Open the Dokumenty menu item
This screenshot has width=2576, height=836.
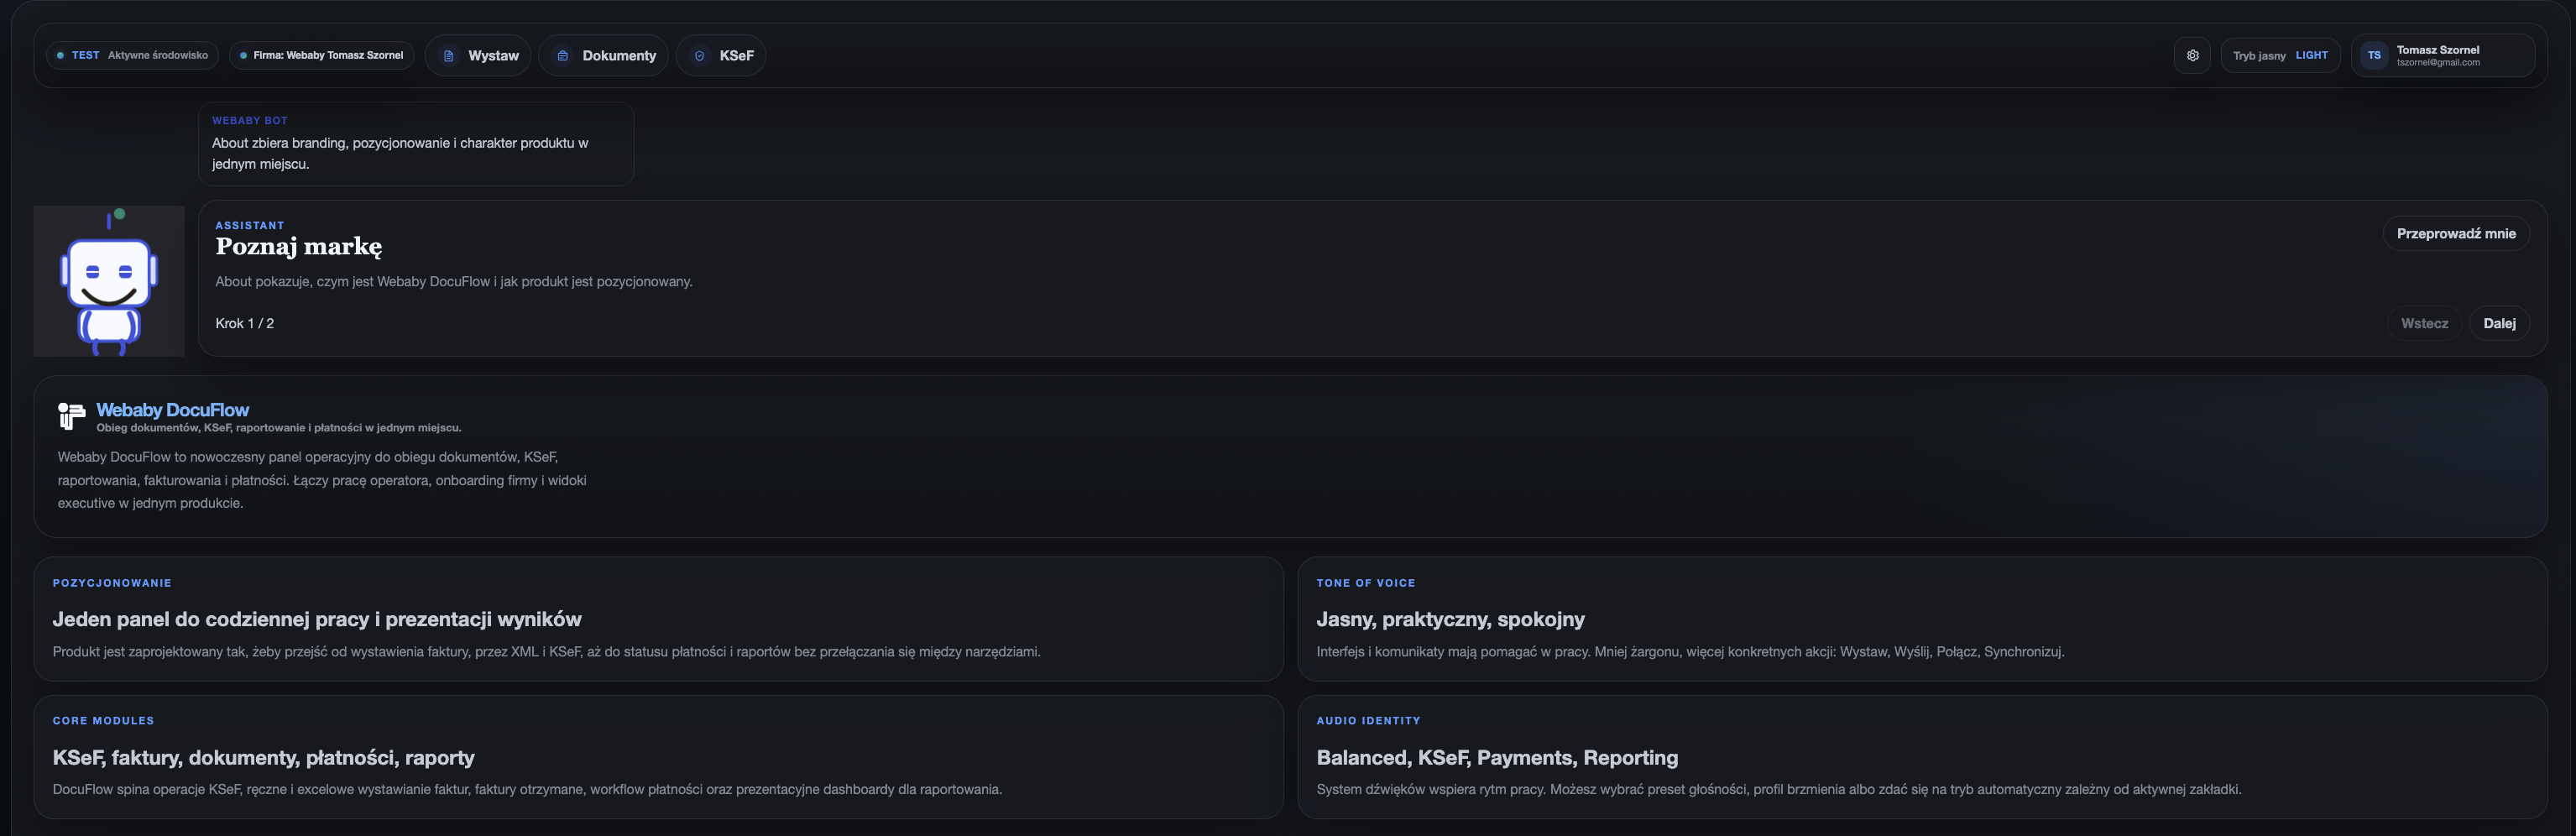click(x=604, y=56)
